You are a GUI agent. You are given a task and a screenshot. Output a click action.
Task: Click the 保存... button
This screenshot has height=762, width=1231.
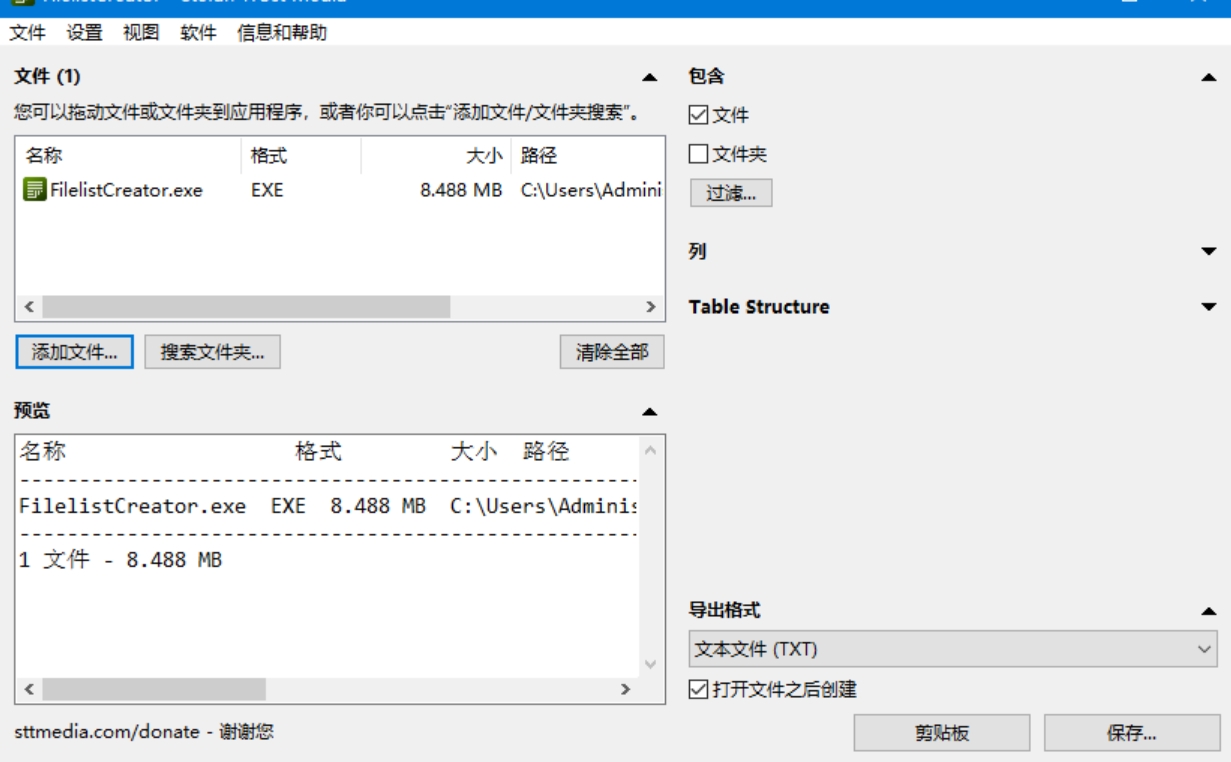pos(1132,733)
